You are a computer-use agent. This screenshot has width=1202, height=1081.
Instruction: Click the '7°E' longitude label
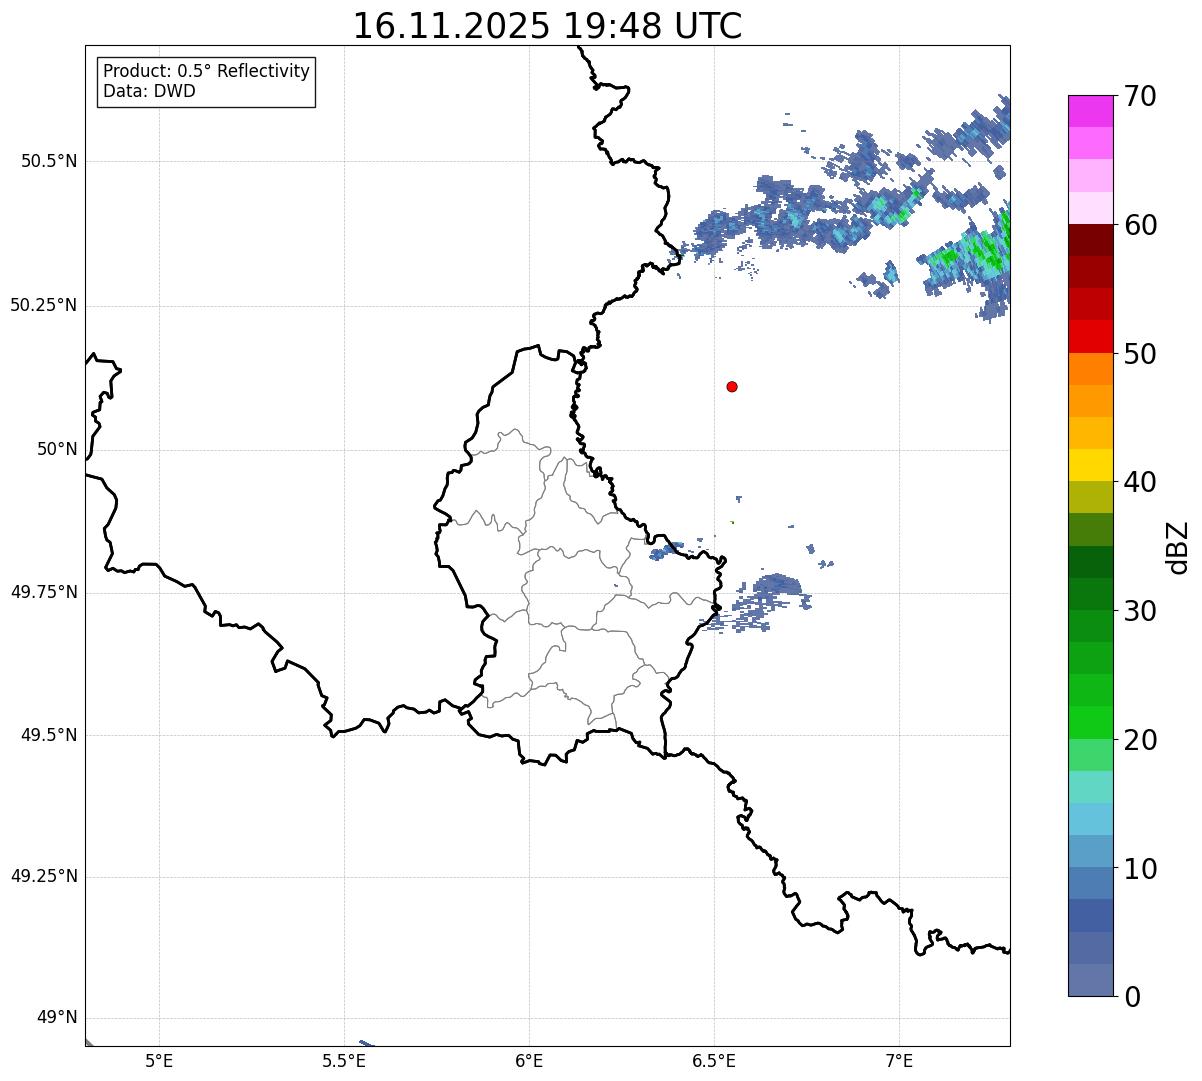(x=899, y=1060)
